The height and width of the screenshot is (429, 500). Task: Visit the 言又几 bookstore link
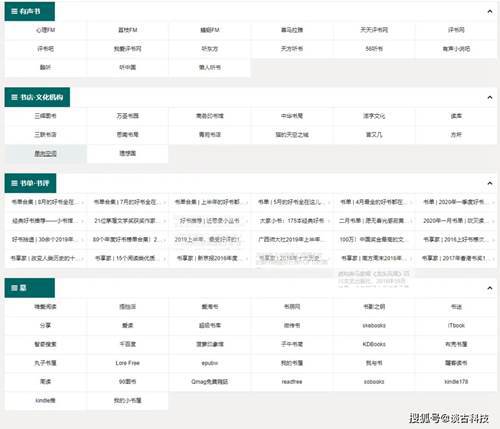click(x=374, y=135)
